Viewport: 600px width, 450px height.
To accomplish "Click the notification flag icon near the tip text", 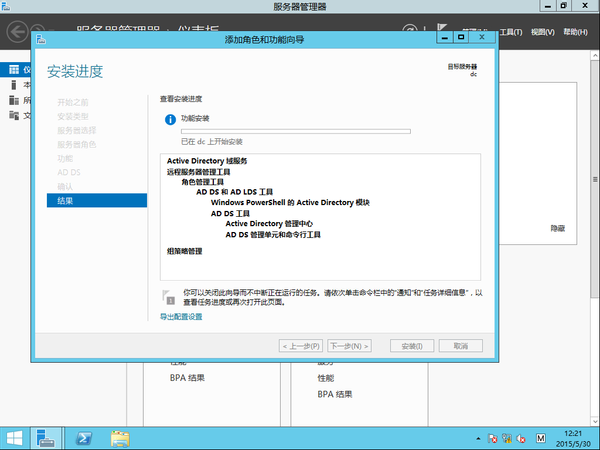I will 168,298.
